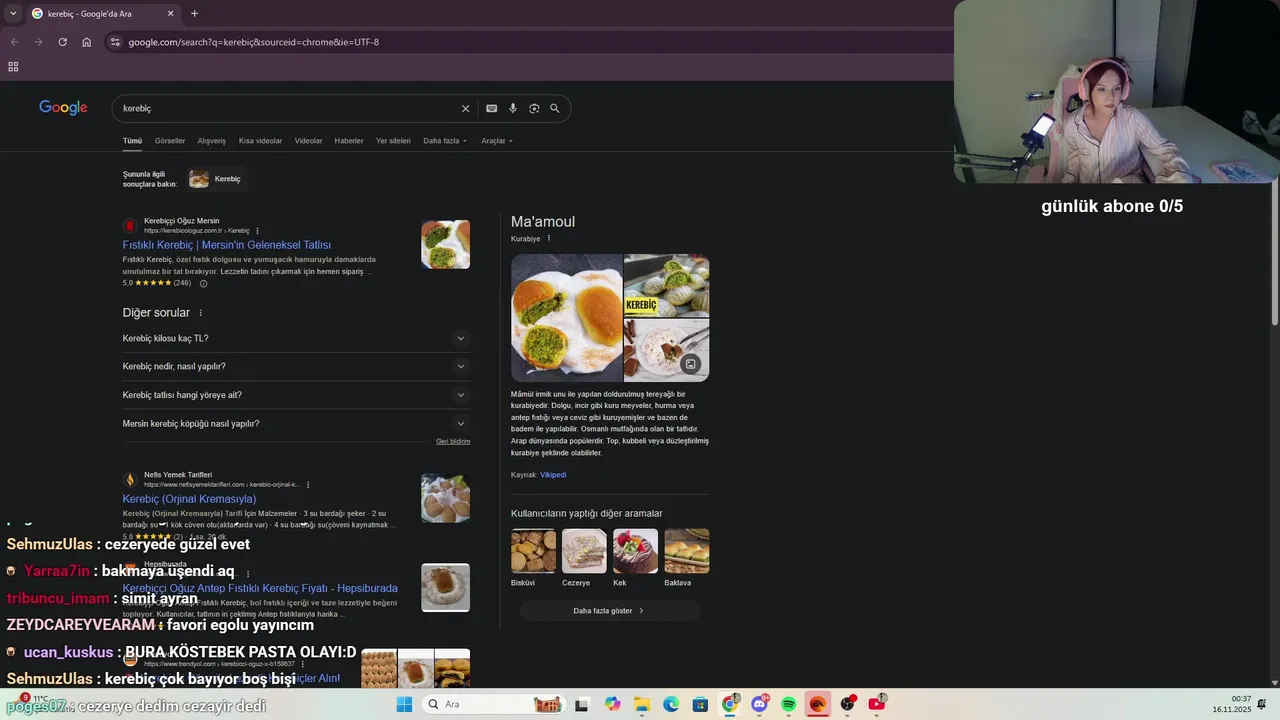
Task: Click the Google logo
Action: tap(63, 108)
